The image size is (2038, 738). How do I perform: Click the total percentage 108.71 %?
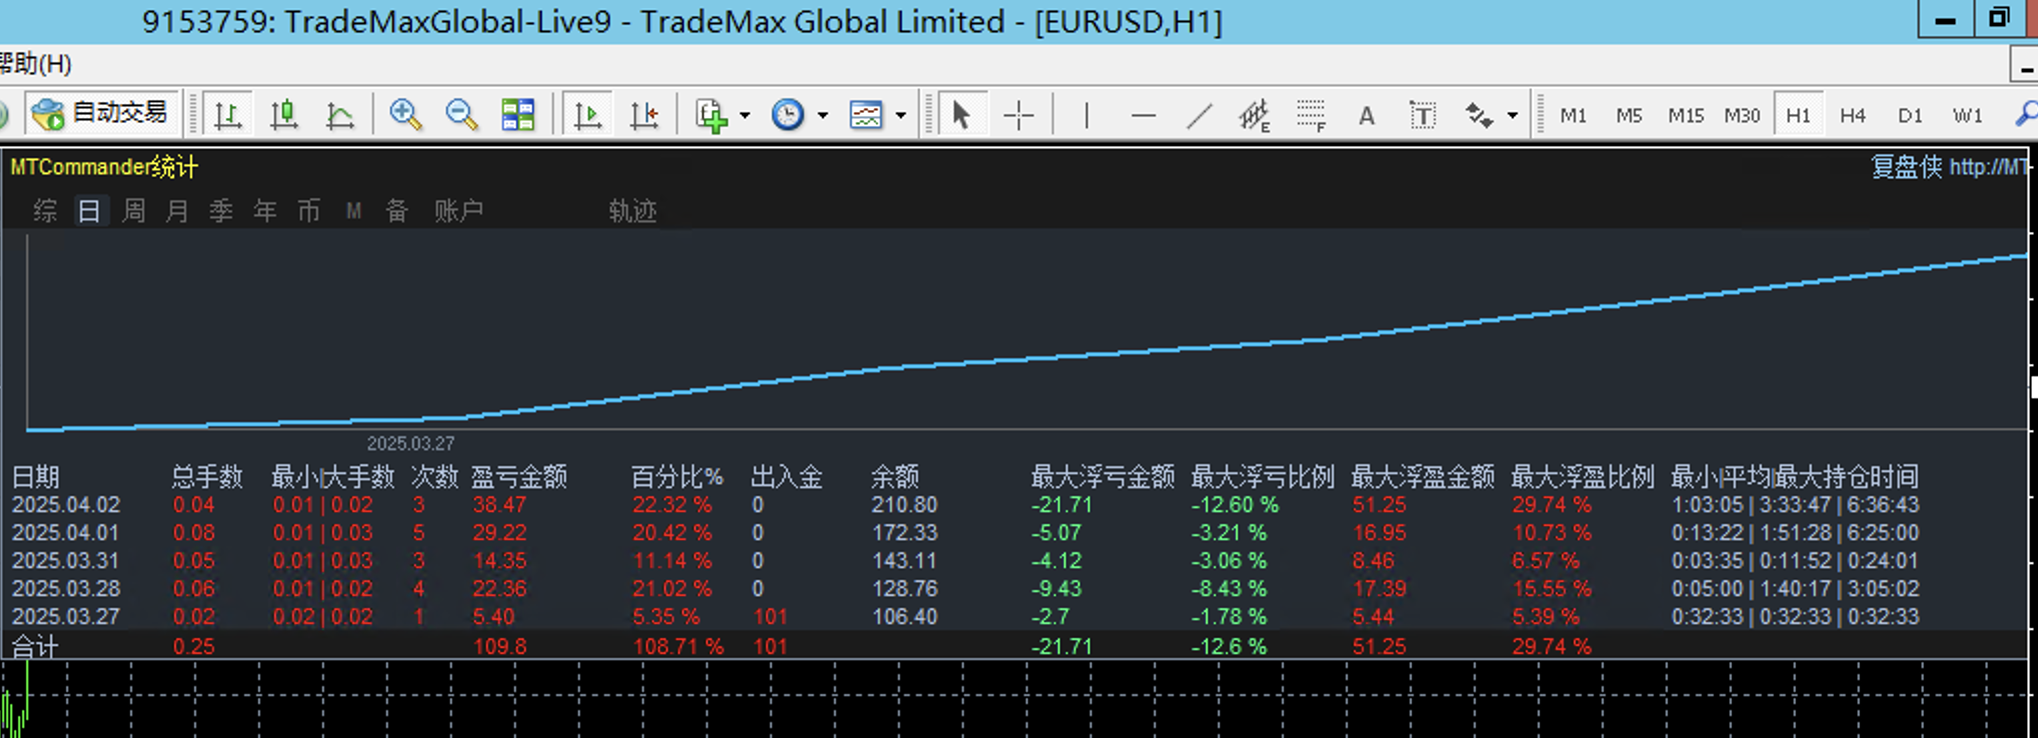[x=678, y=647]
